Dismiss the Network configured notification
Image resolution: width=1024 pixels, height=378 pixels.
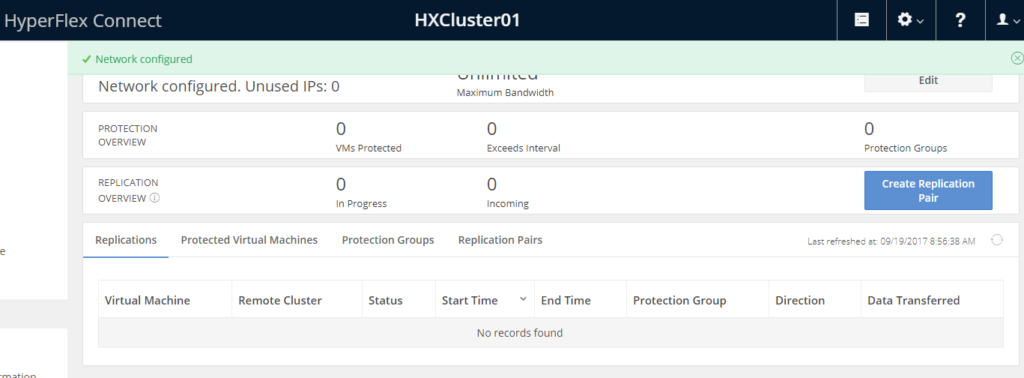coord(1017,58)
